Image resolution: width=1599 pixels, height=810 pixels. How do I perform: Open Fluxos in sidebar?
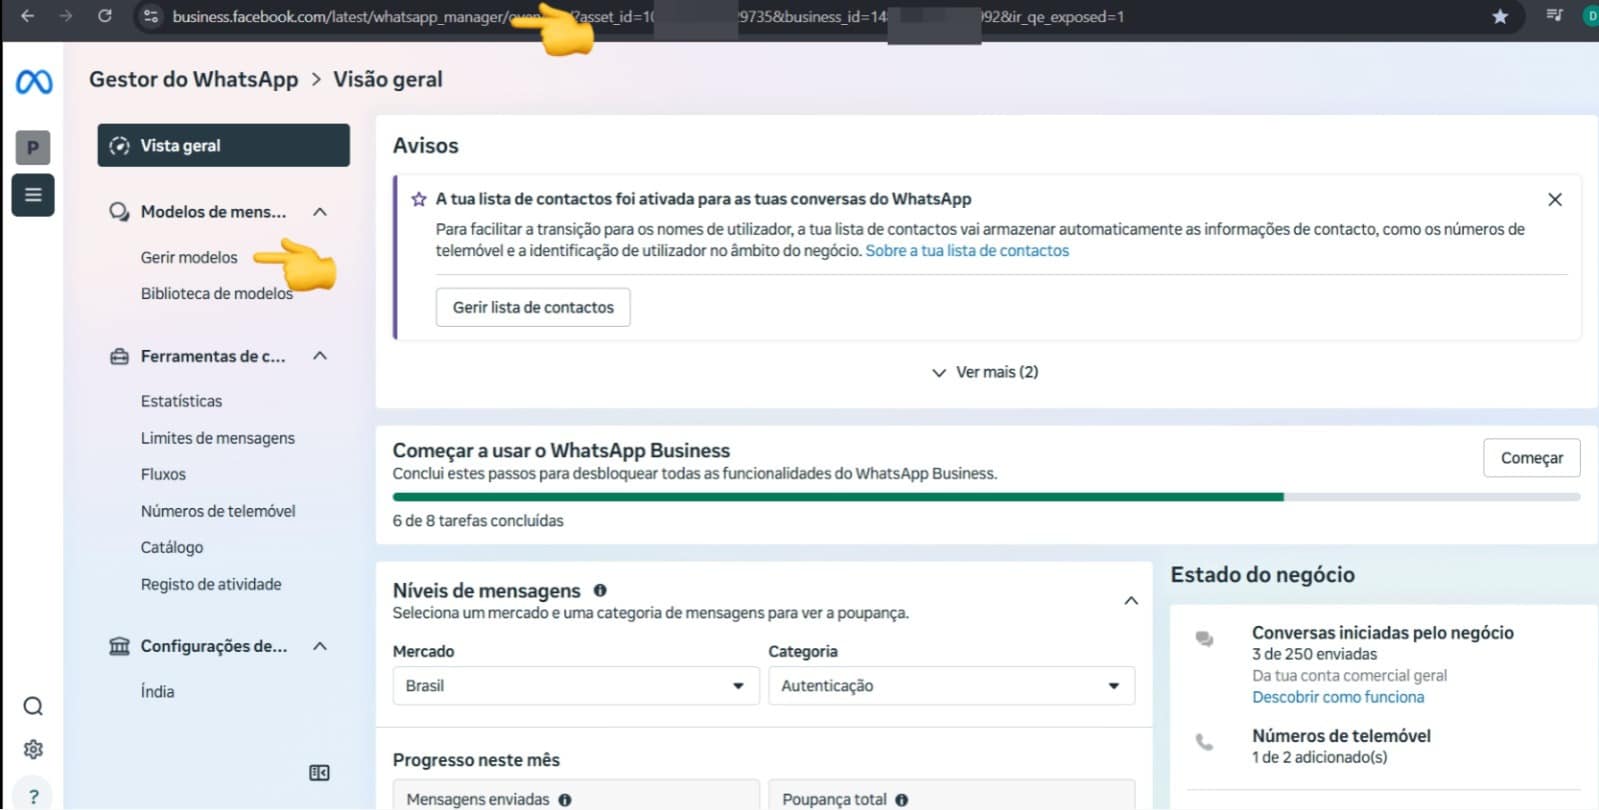[x=163, y=474]
